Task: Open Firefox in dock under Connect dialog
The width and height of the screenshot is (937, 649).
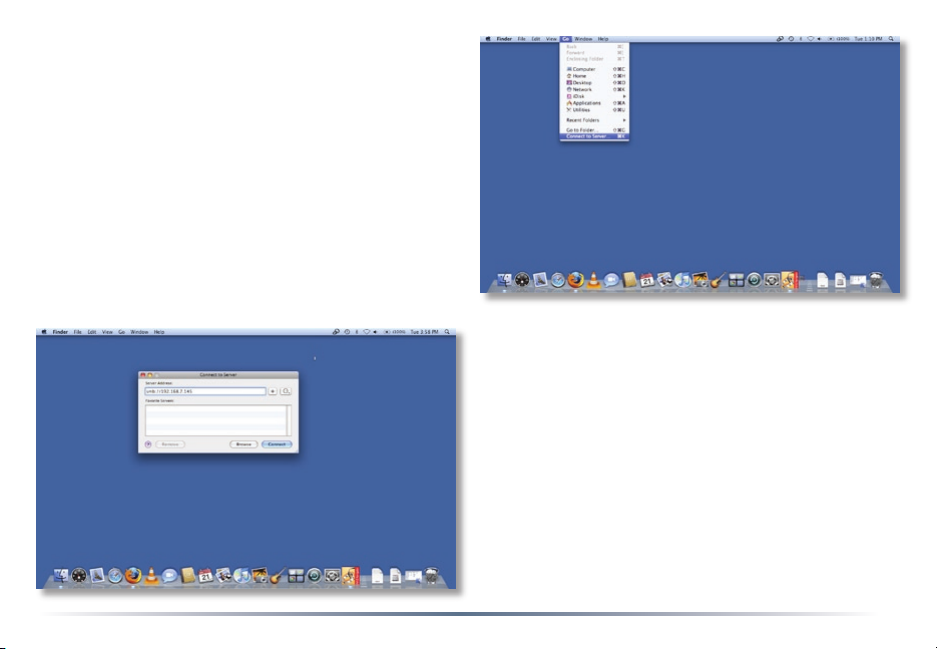Action: click(x=132, y=576)
